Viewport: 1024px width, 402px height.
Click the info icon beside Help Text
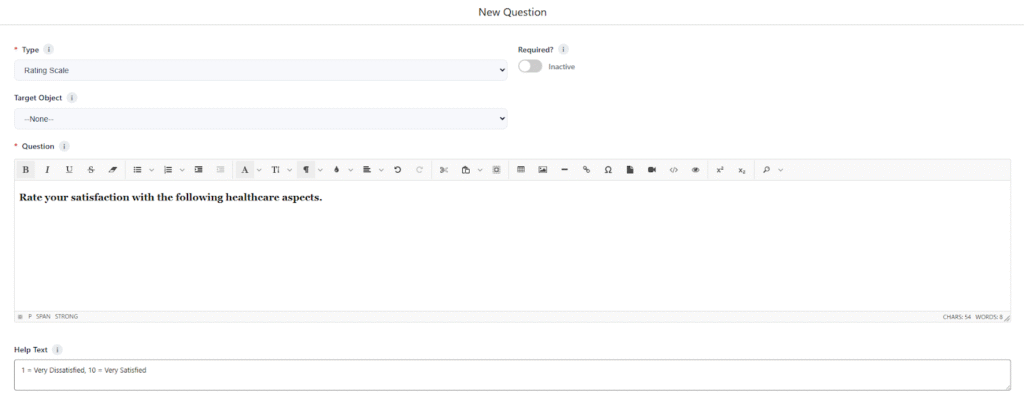coord(57,350)
